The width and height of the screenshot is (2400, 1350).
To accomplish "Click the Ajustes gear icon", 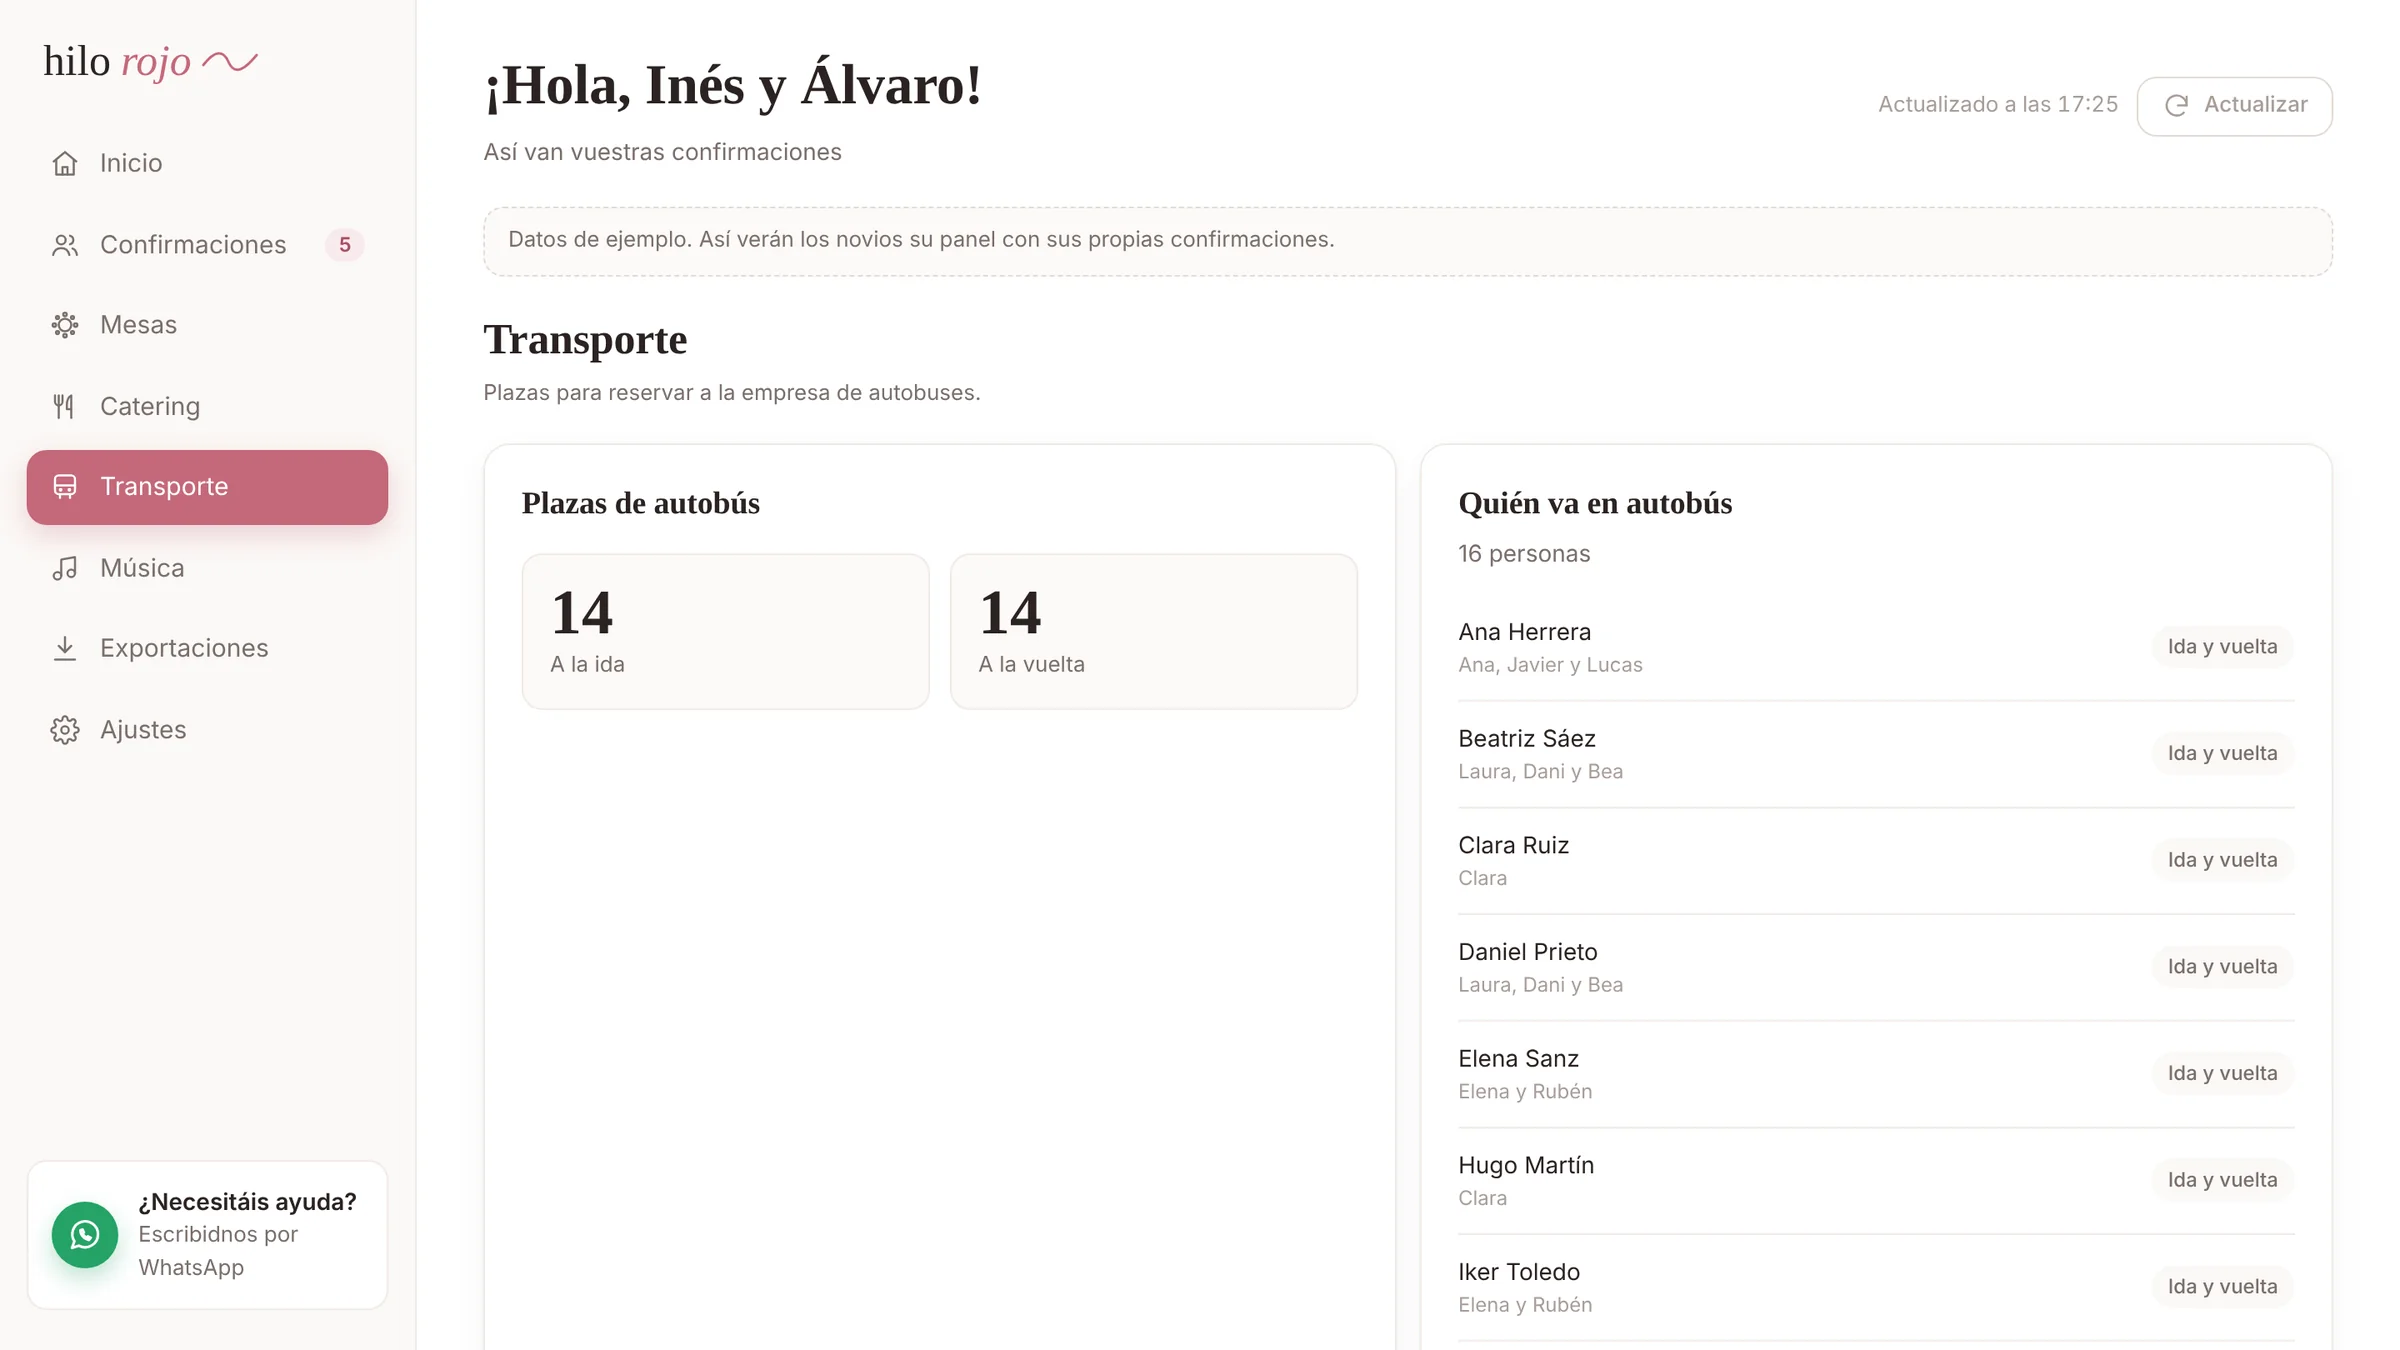I will (x=65, y=730).
